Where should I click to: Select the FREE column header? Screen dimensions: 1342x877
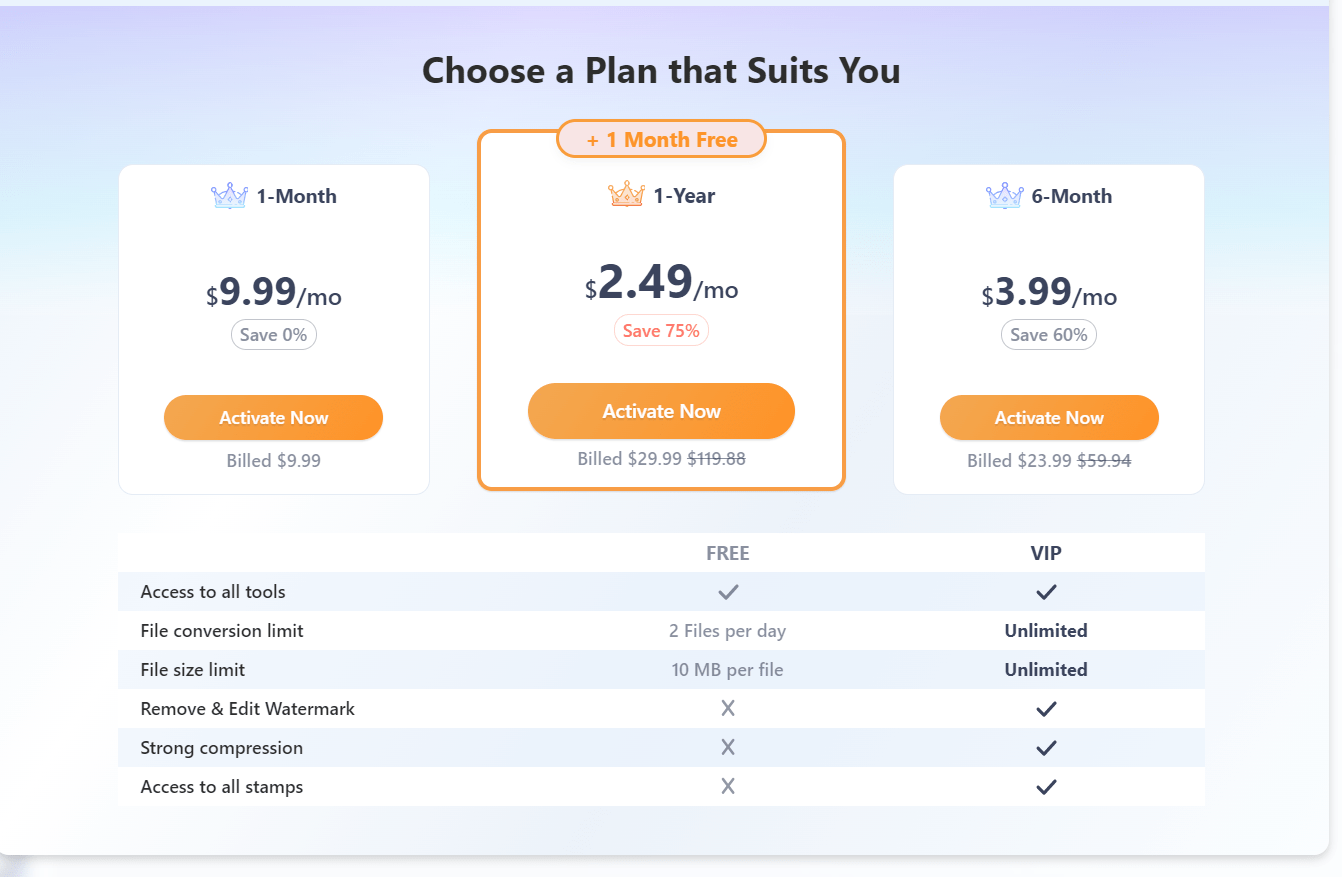(x=728, y=553)
